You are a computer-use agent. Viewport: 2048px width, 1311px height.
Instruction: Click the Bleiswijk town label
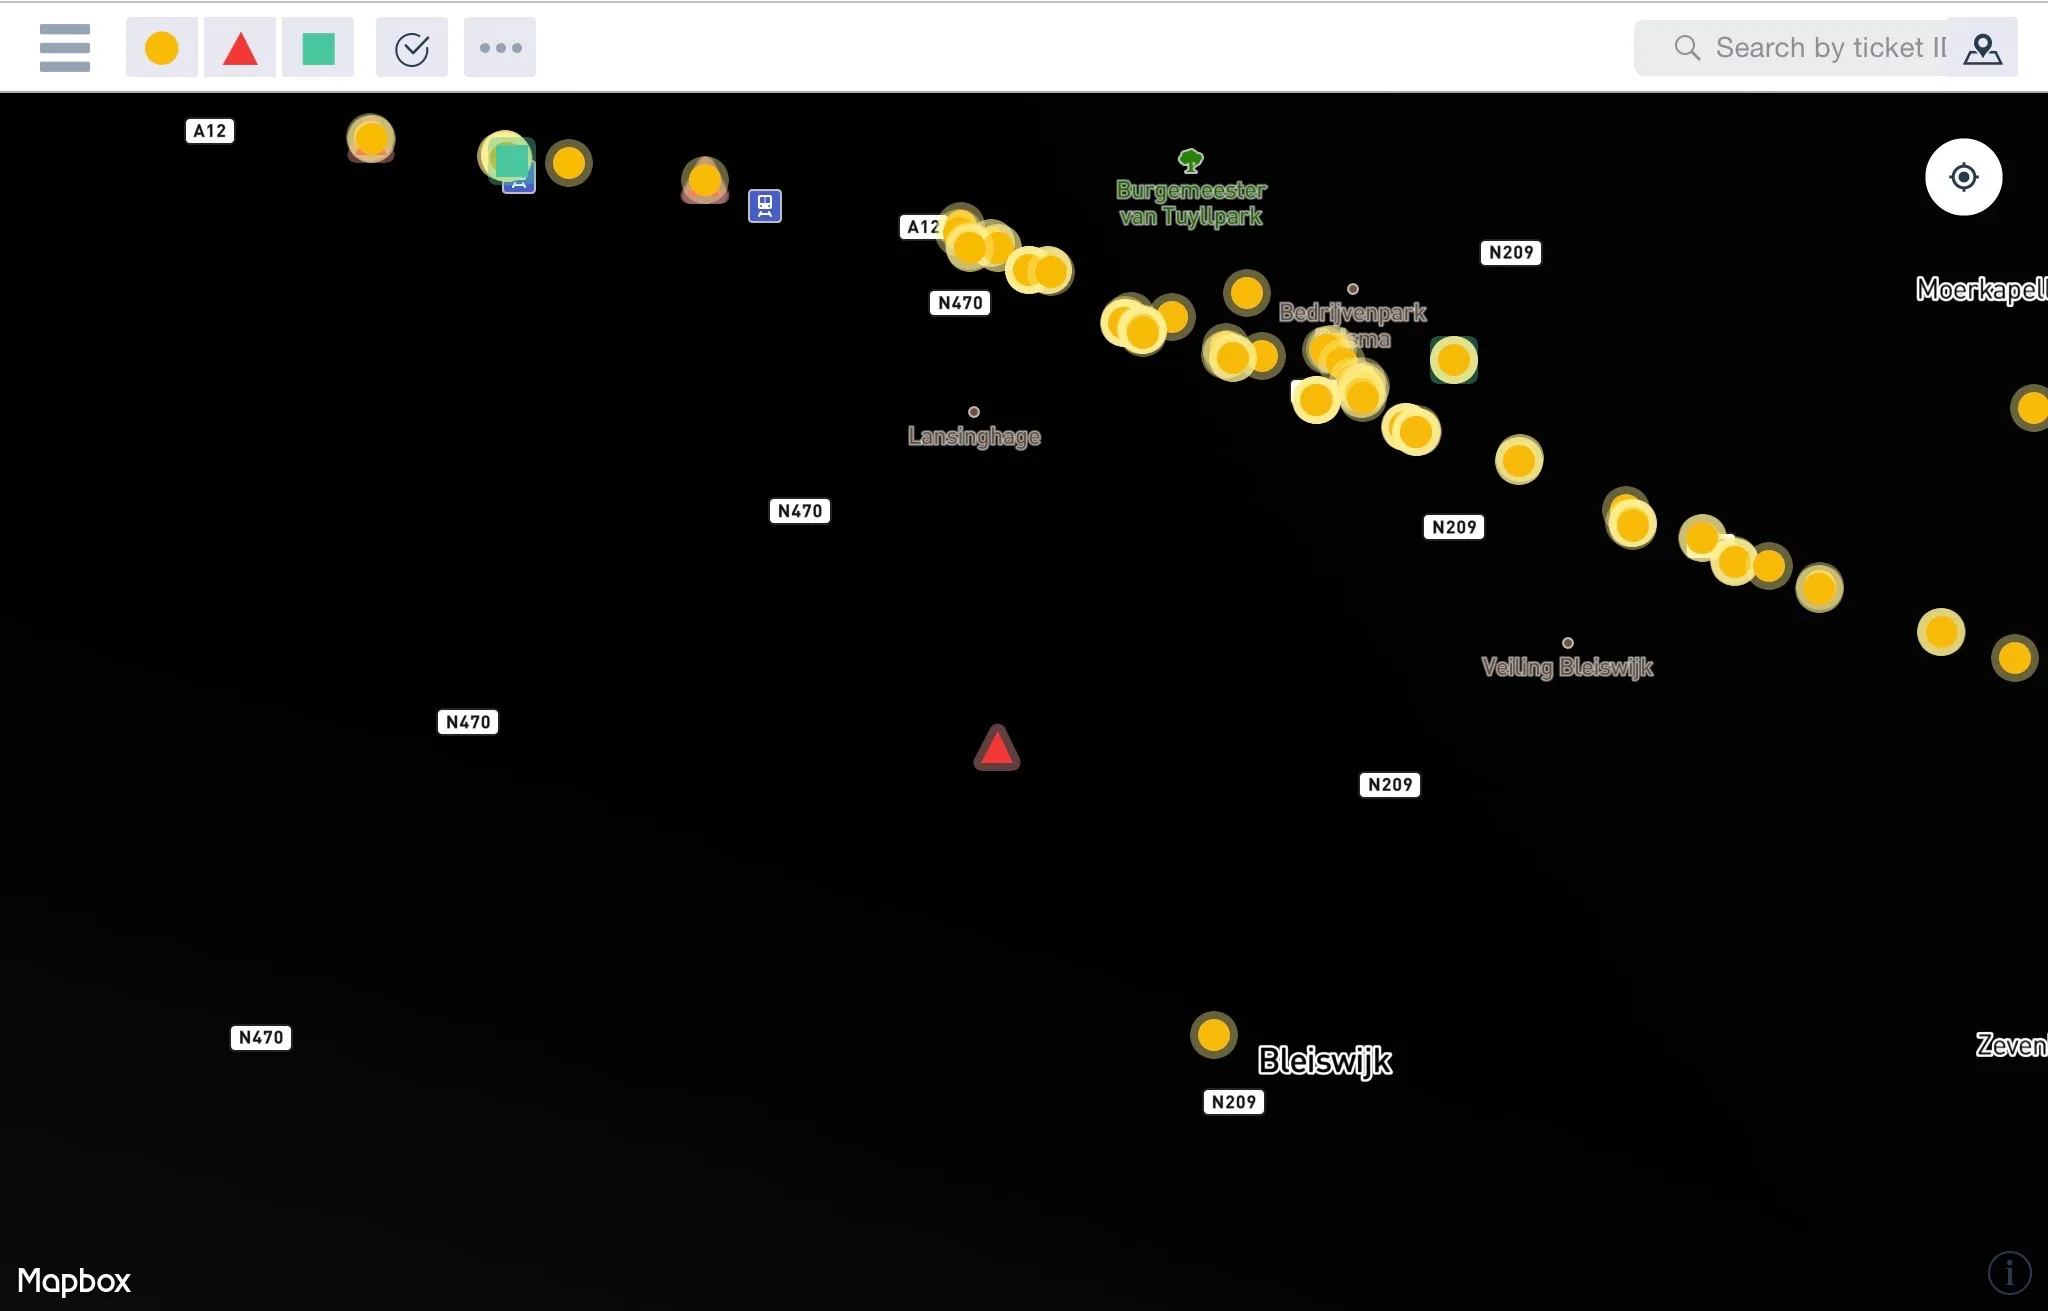point(1324,1060)
